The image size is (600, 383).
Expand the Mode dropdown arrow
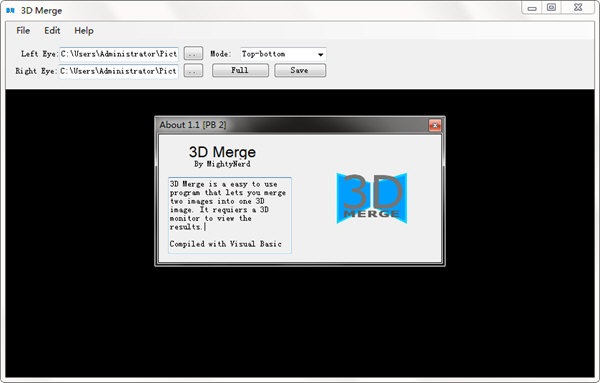(321, 54)
